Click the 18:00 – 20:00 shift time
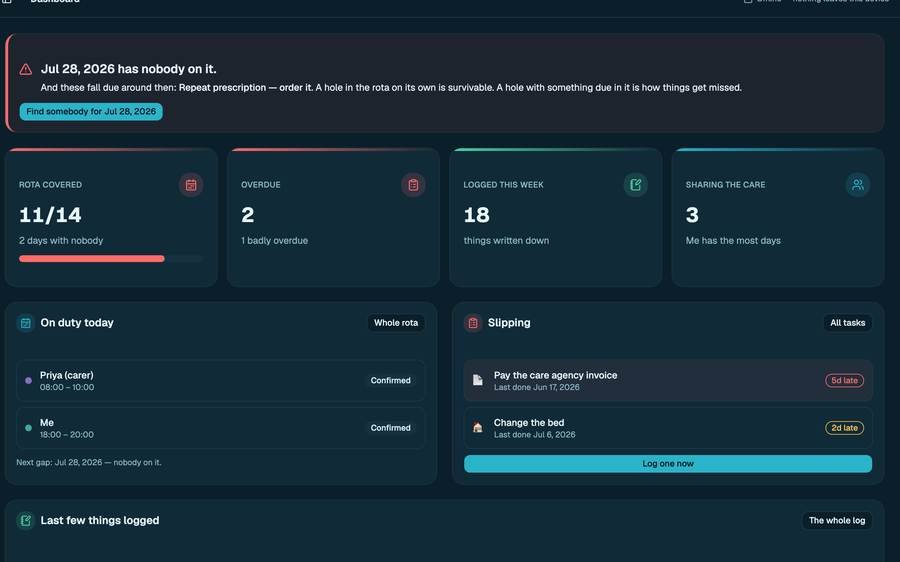 coord(67,435)
